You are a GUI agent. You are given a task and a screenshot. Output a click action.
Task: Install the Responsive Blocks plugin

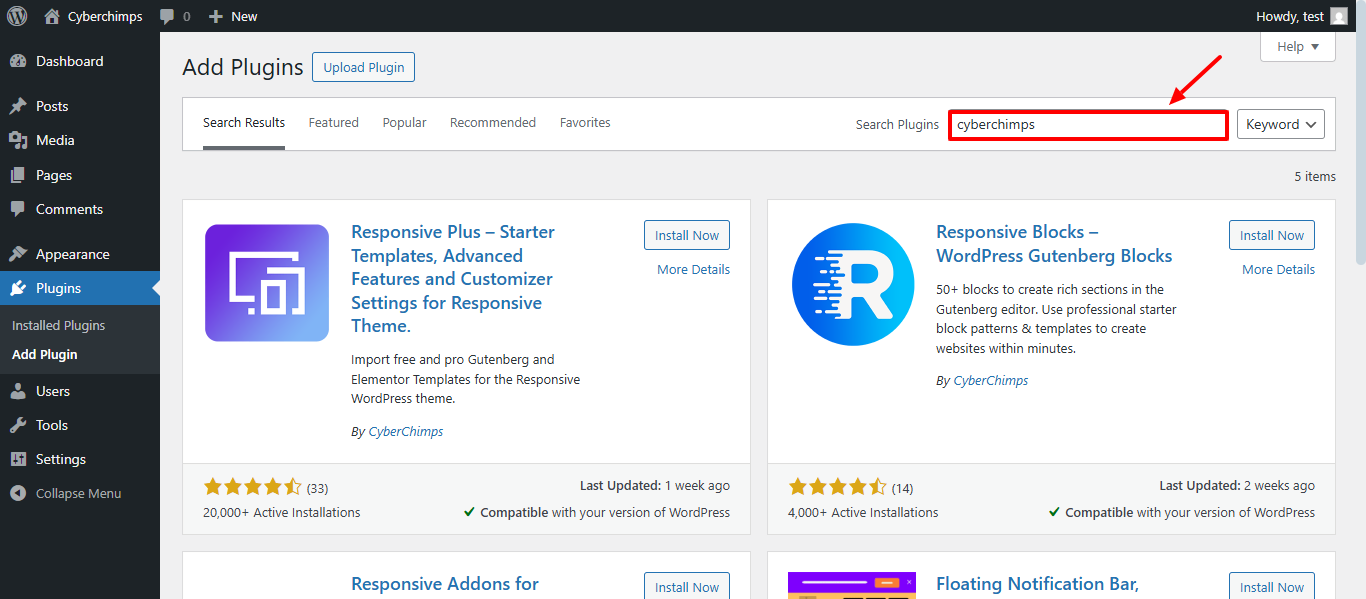point(1272,235)
